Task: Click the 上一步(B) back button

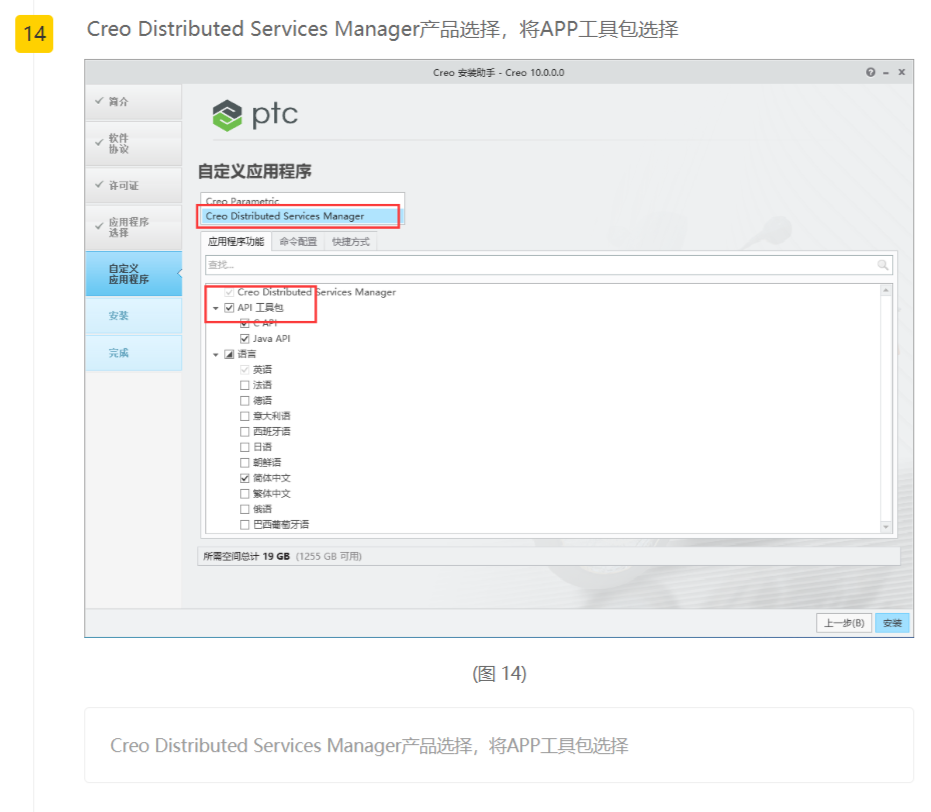Action: pos(844,623)
